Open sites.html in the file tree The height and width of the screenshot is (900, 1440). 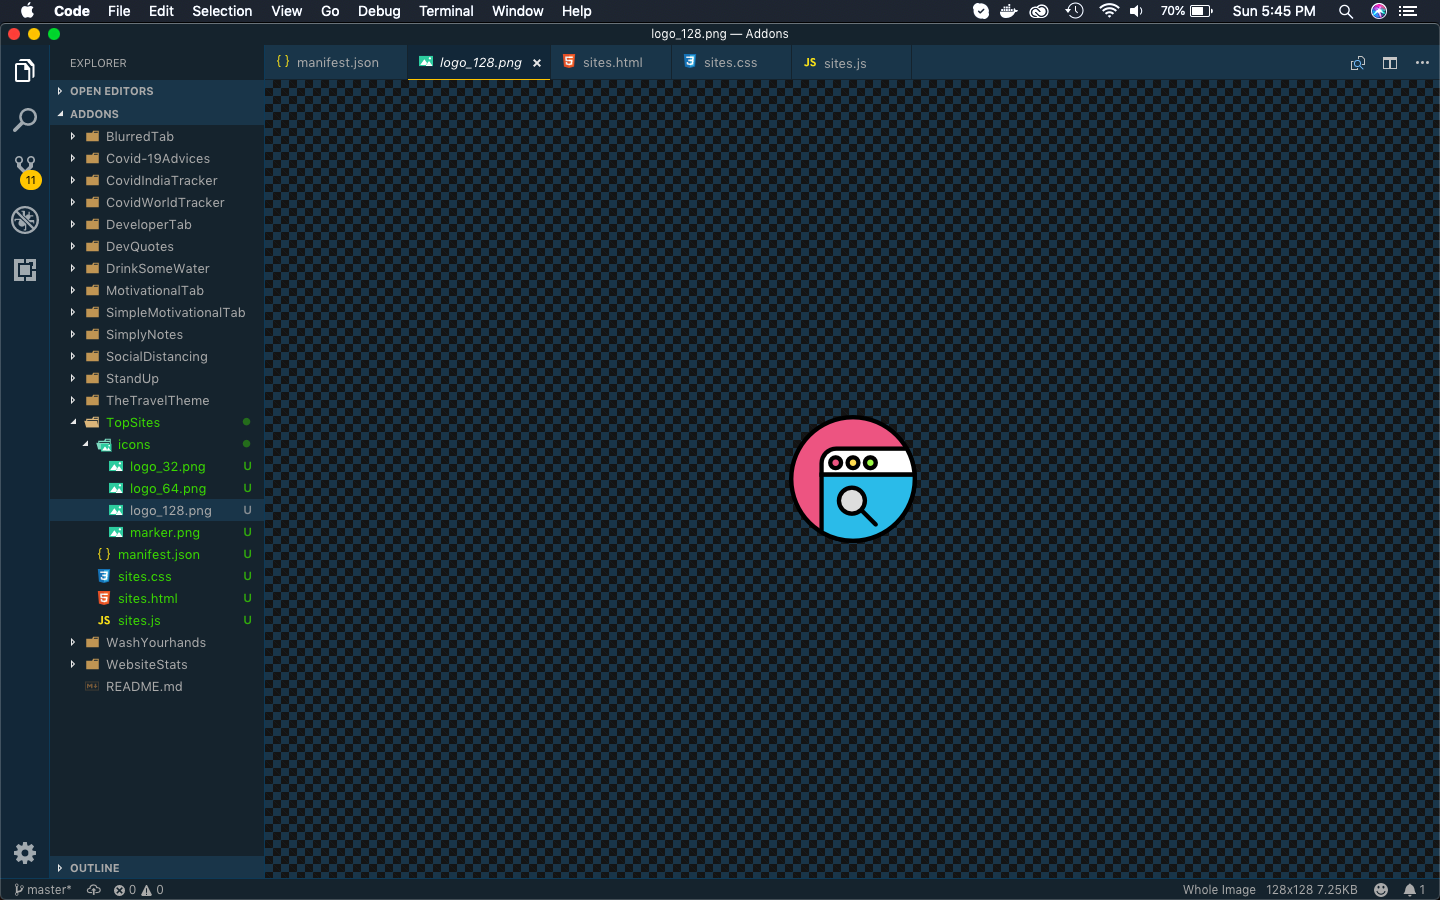[157, 599]
